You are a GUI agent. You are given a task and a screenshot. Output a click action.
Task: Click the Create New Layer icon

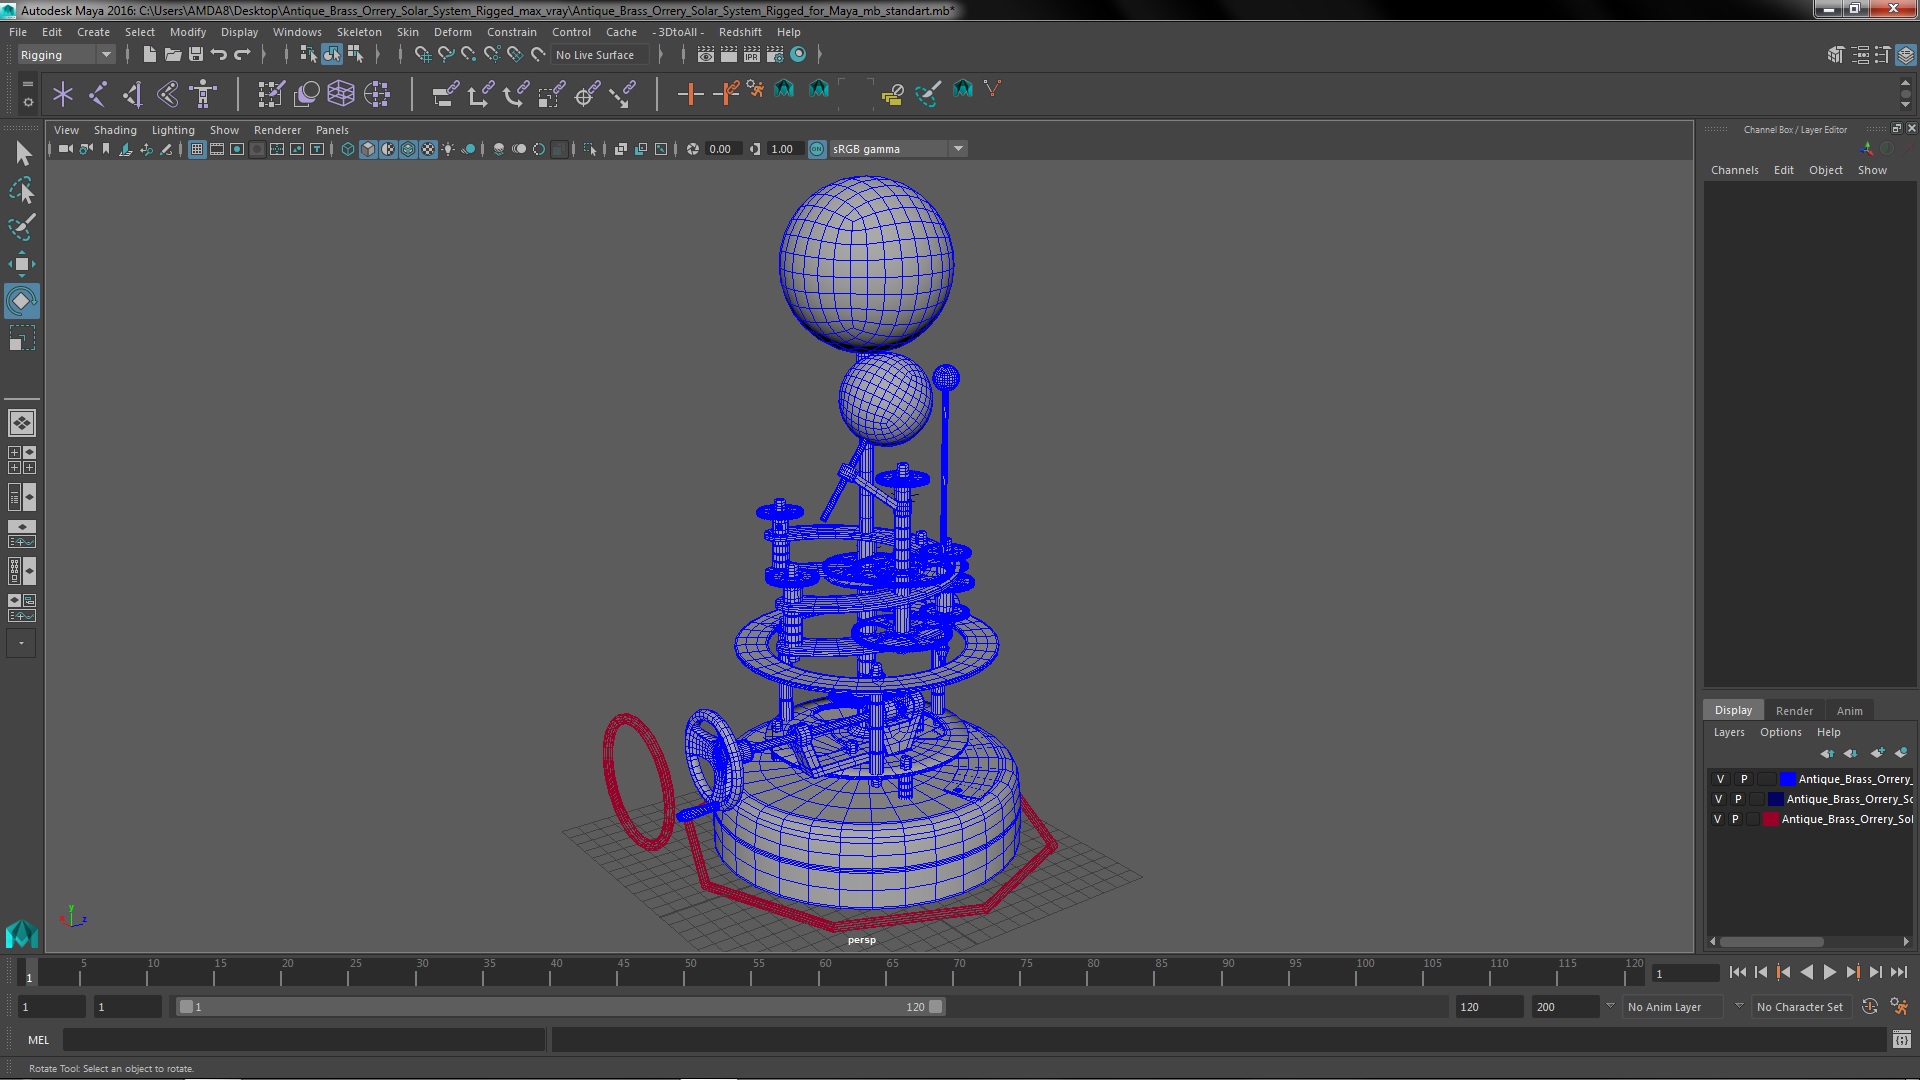click(x=1877, y=753)
